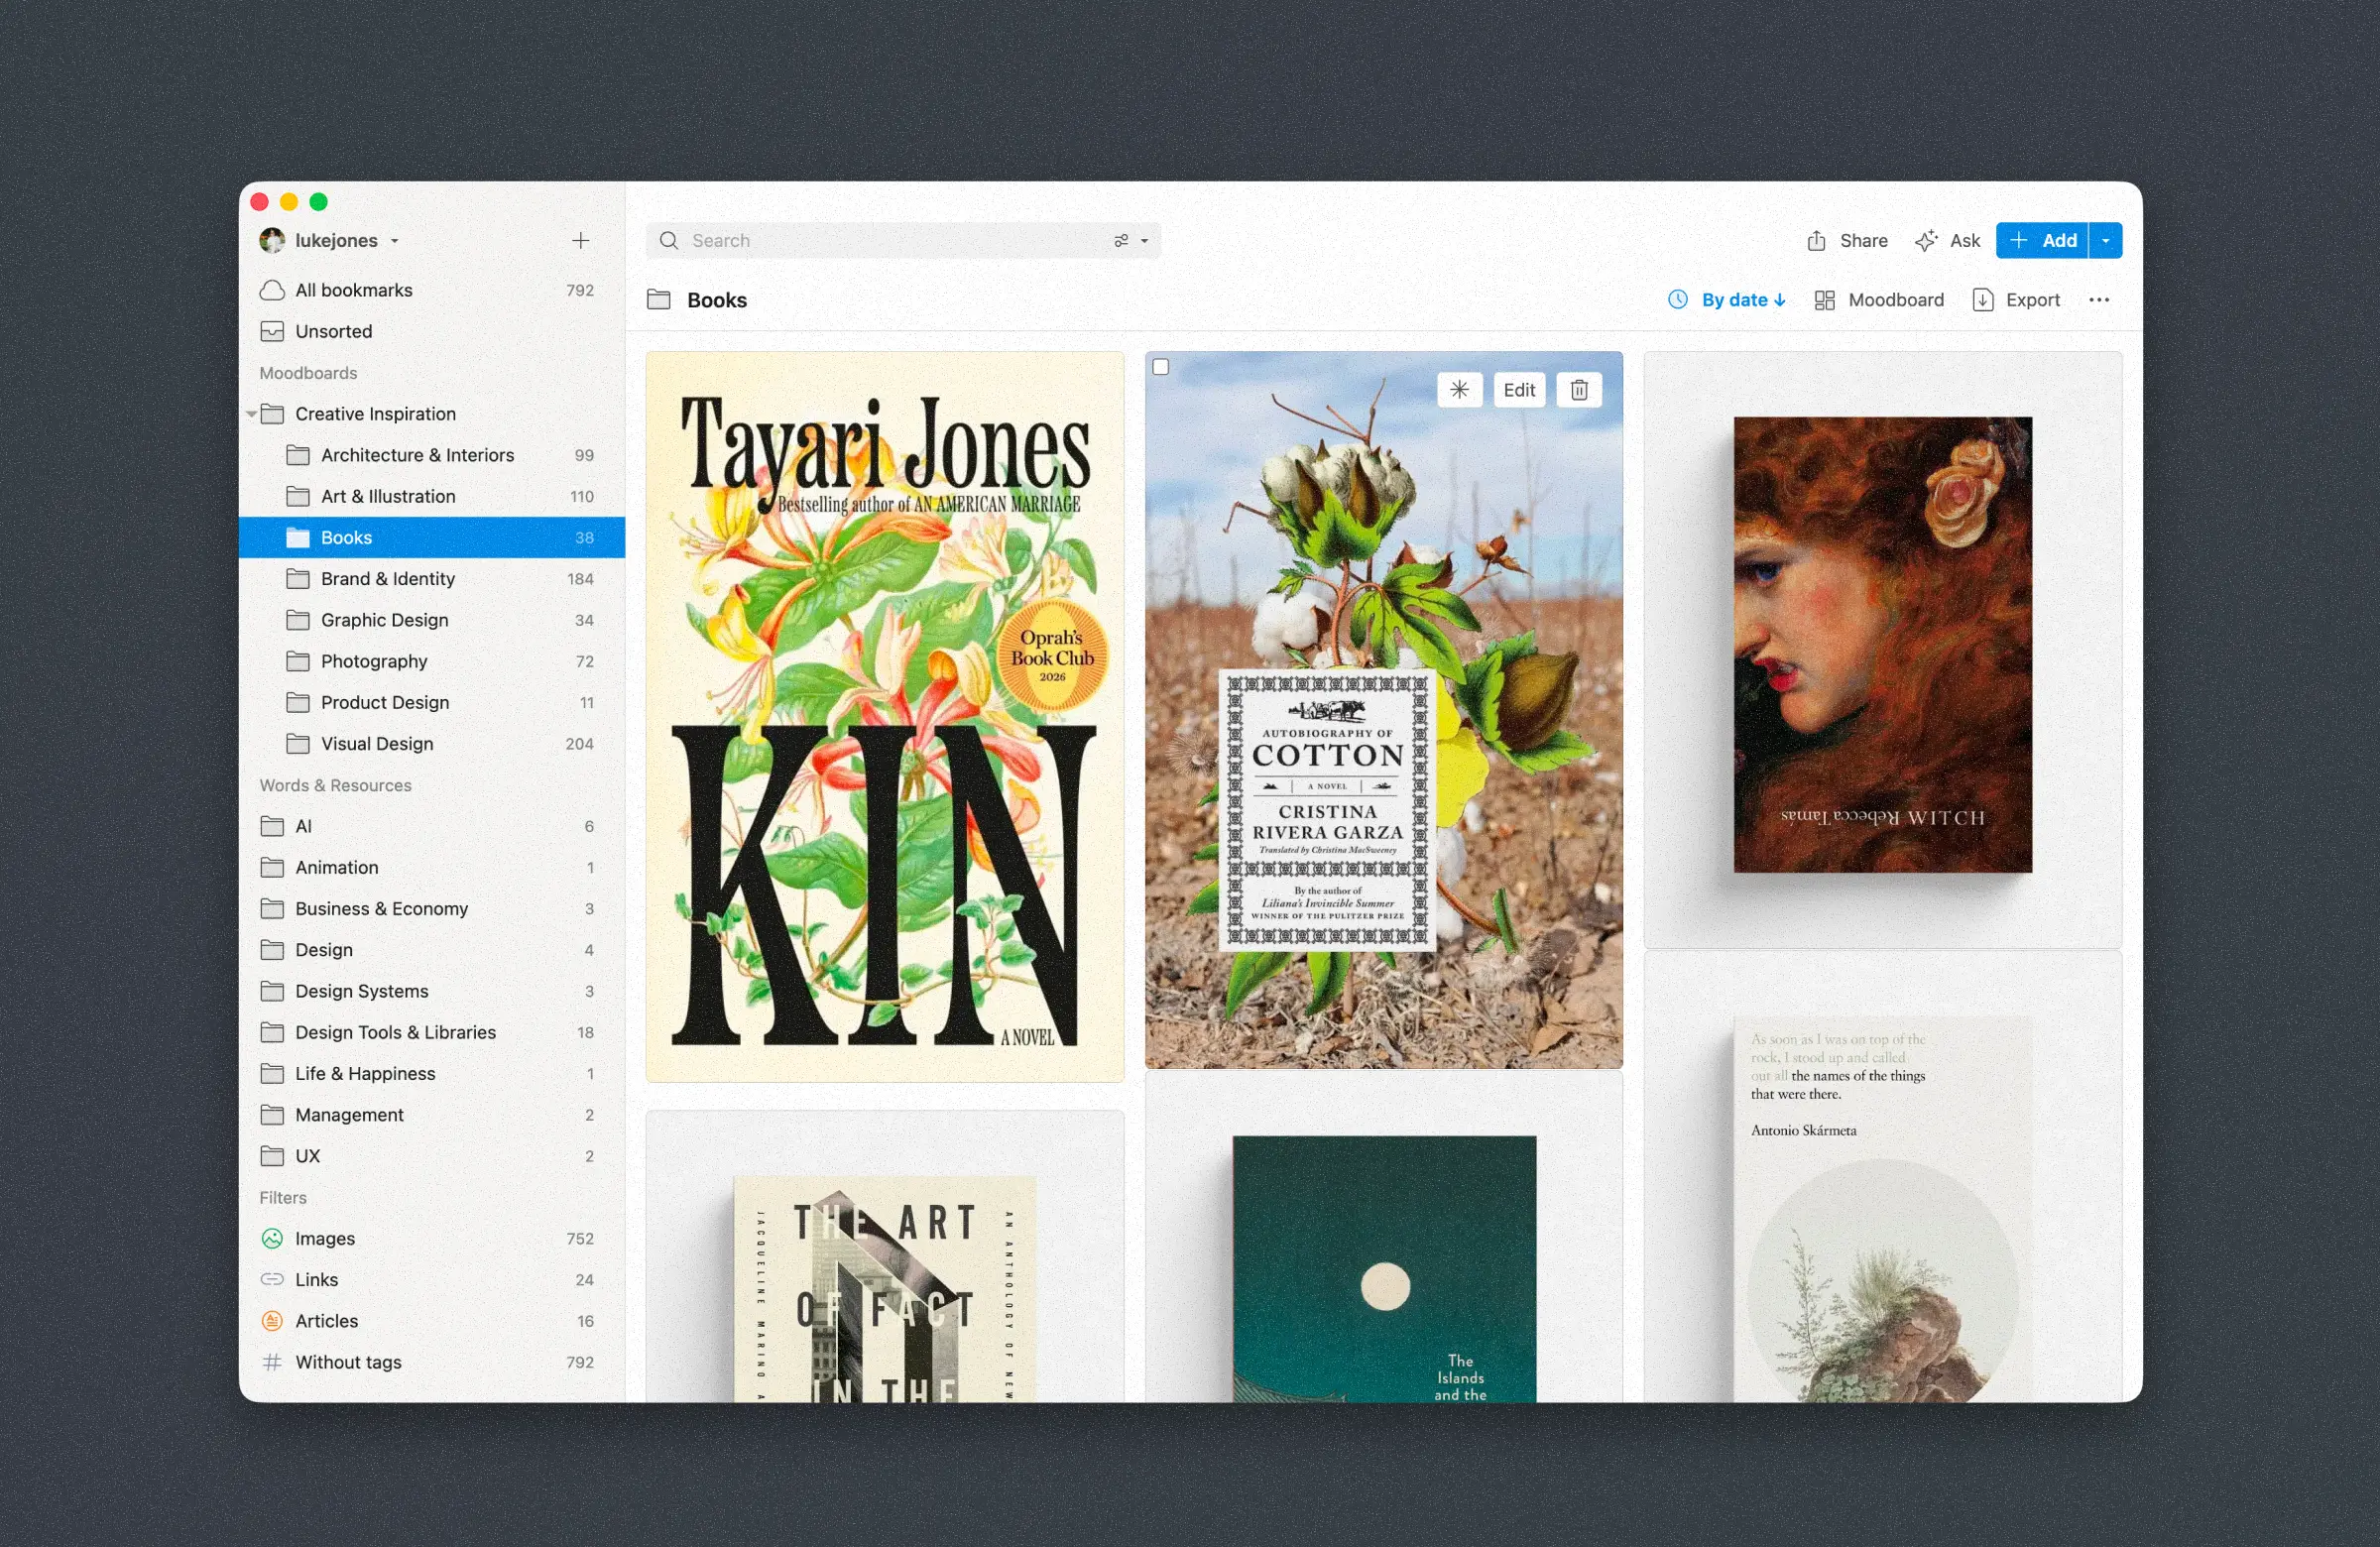The width and height of the screenshot is (2380, 1547).
Task: Open the Images filter
Action: tap(325, 1238)
